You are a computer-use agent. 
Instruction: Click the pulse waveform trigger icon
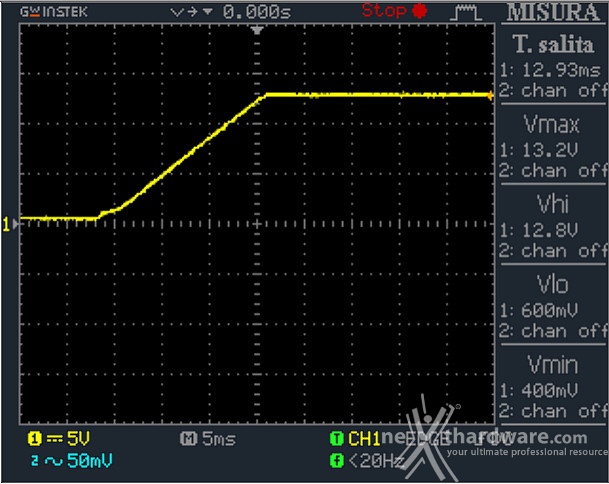466,12
